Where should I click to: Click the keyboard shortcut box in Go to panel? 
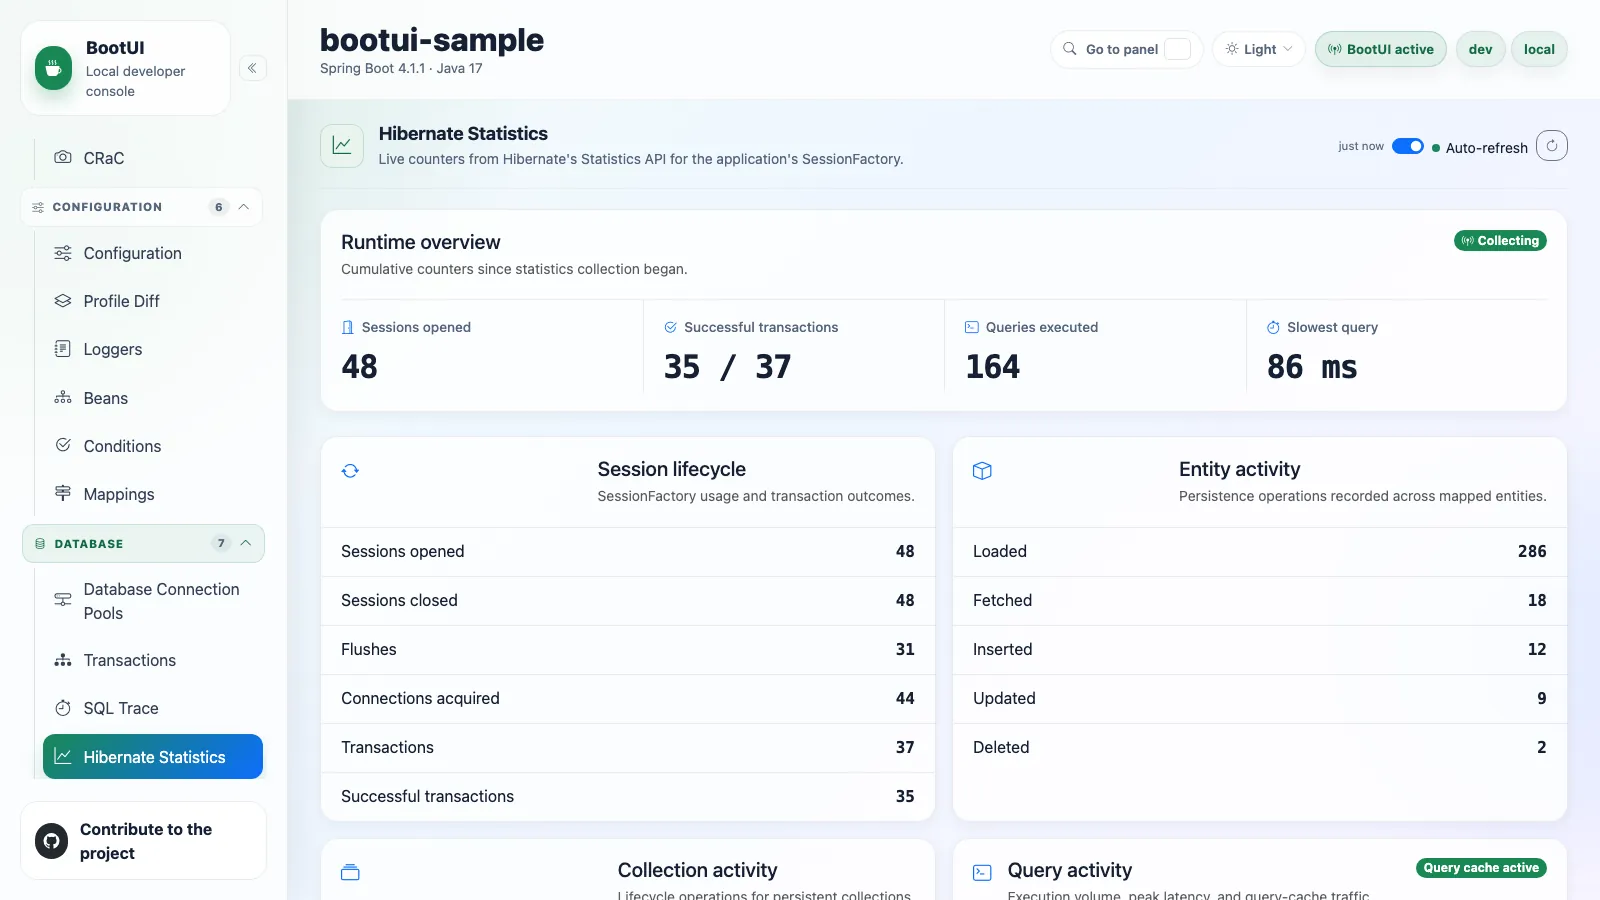point(1178,49)
